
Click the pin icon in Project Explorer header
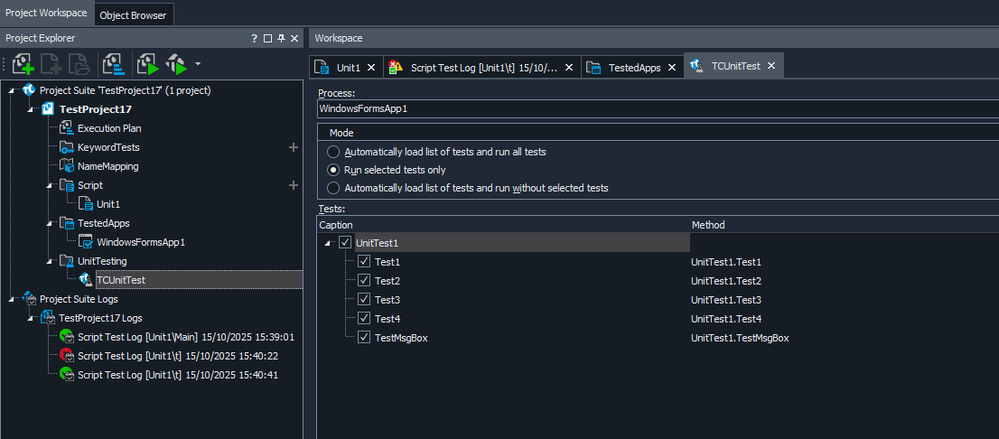pos(281,38)
